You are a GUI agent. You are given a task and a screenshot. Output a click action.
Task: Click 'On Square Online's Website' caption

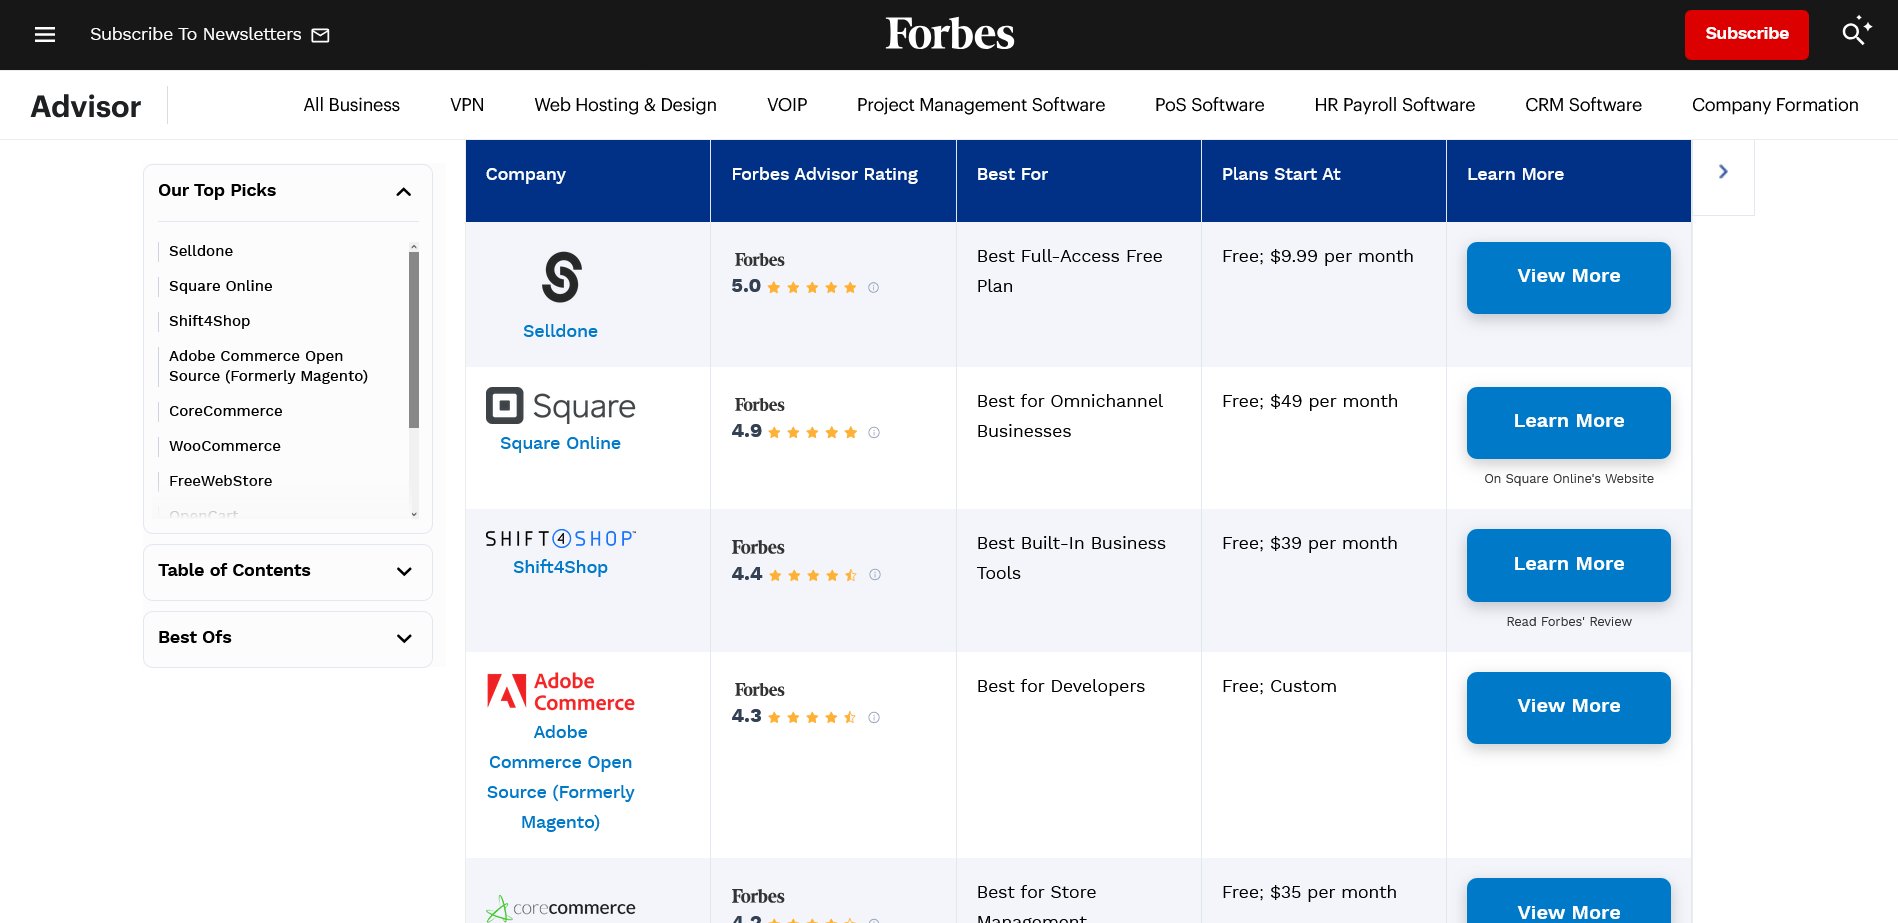tap(1569, 479)
